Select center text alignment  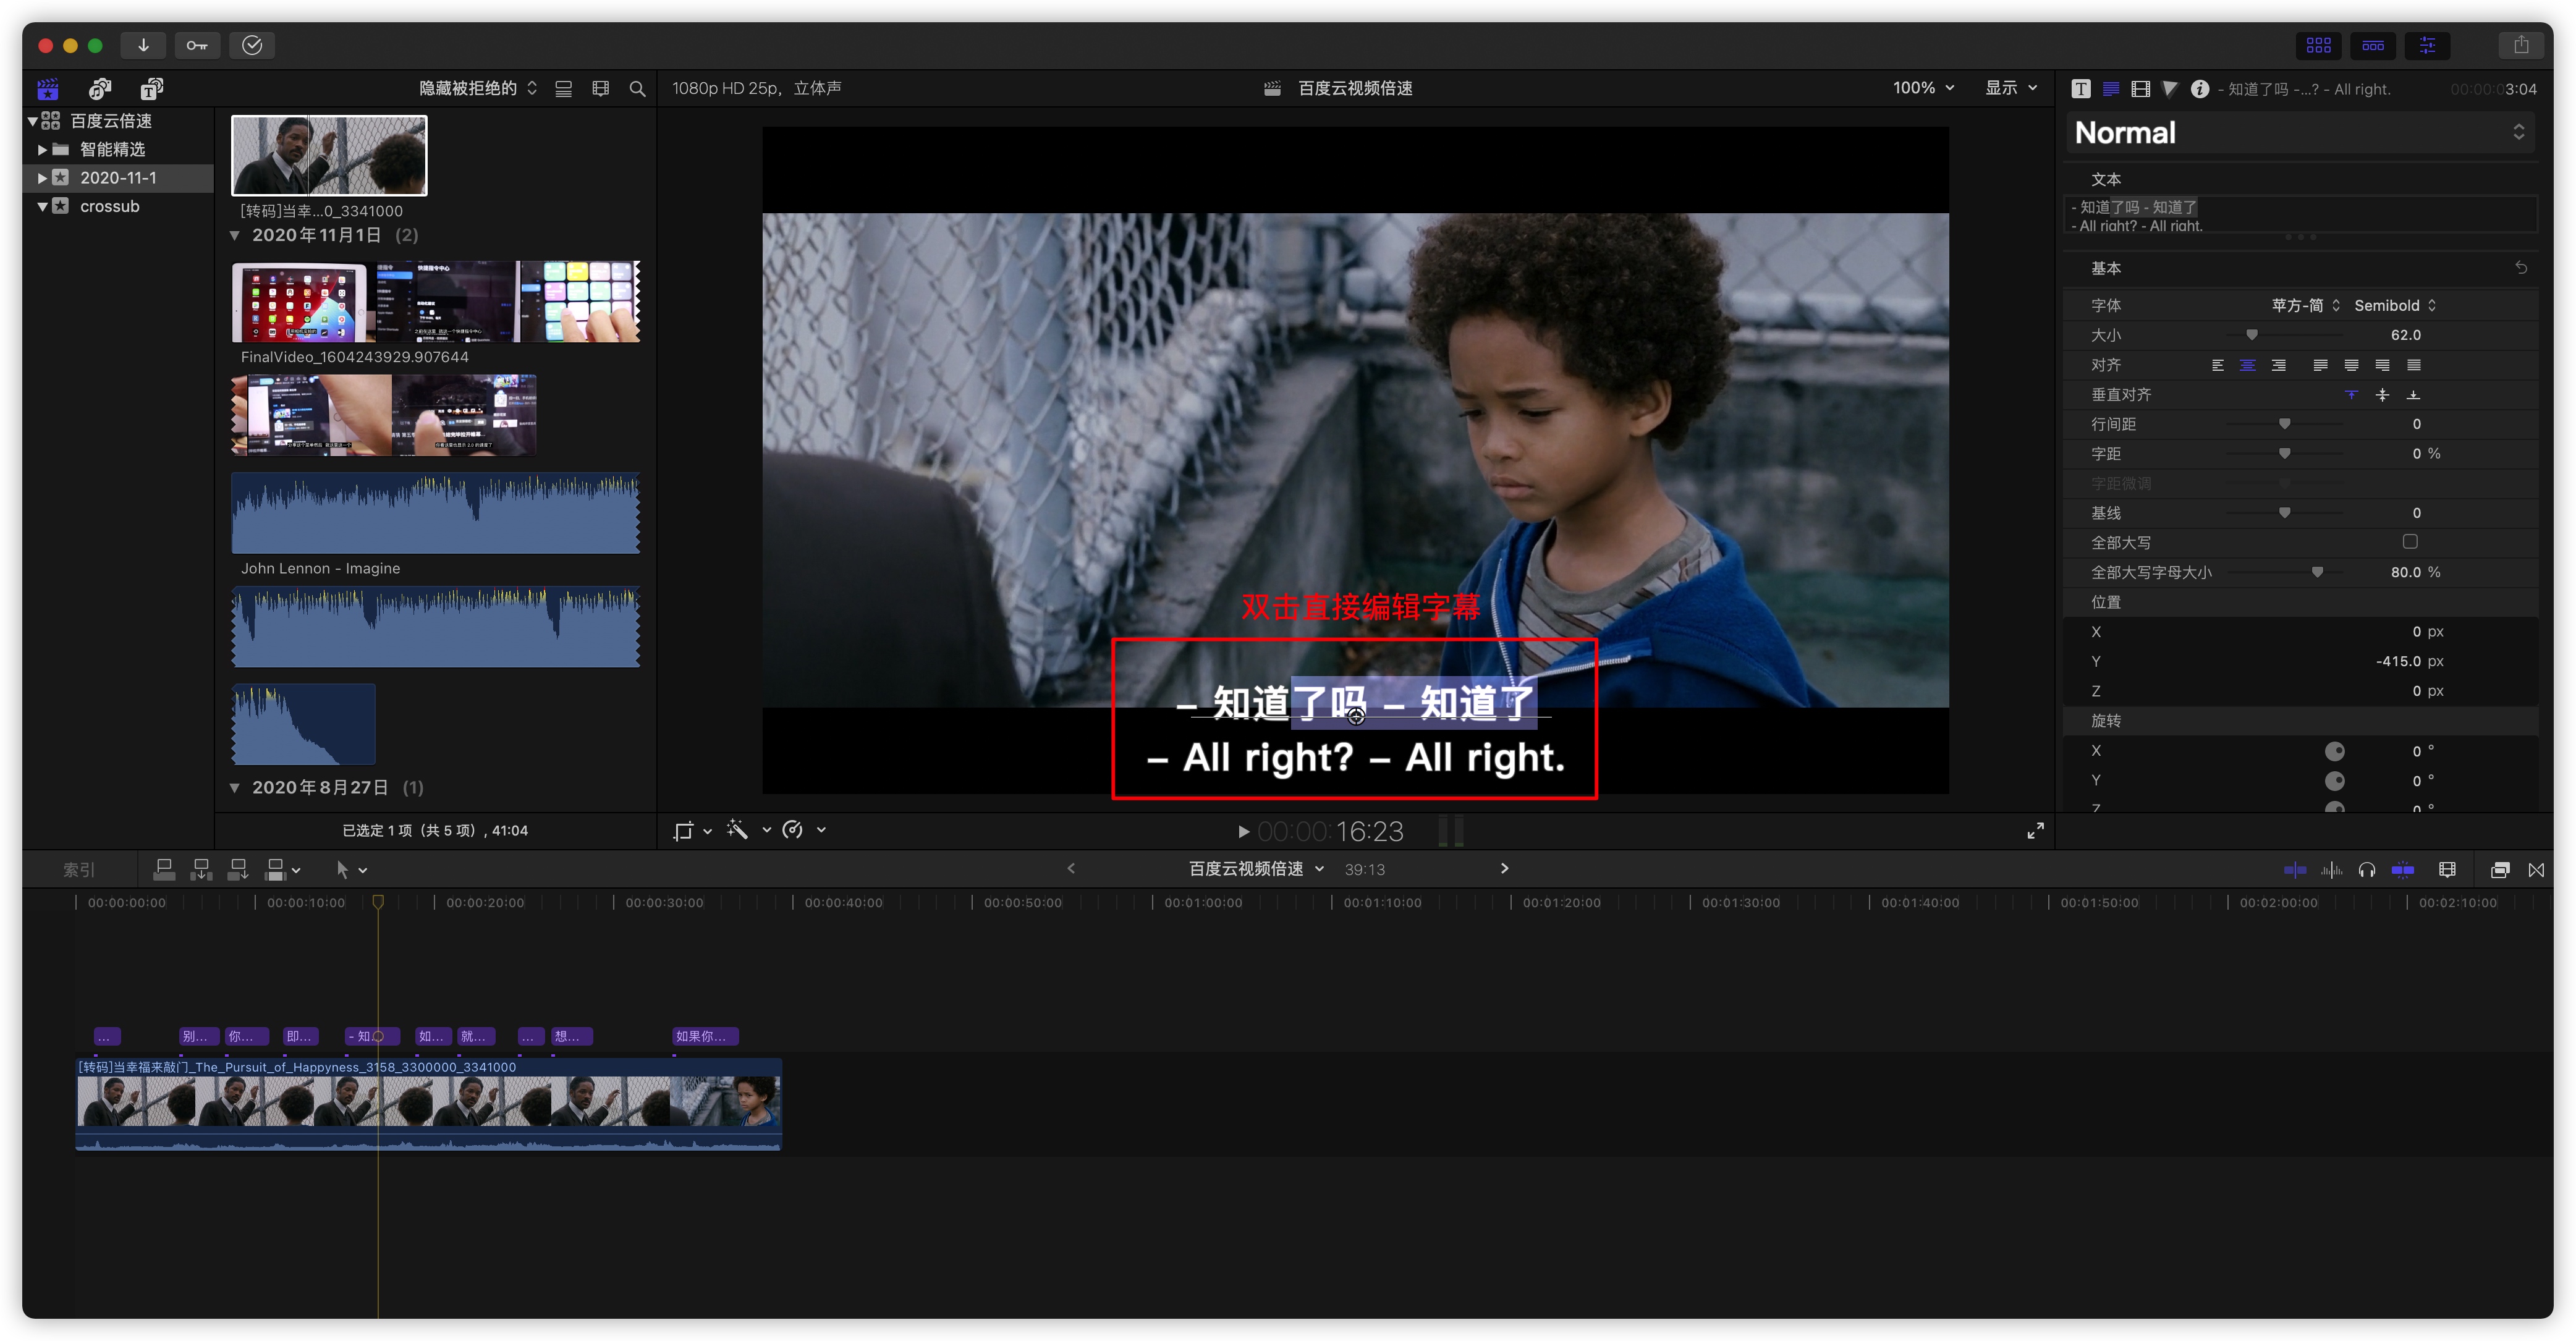(2247, 365)
